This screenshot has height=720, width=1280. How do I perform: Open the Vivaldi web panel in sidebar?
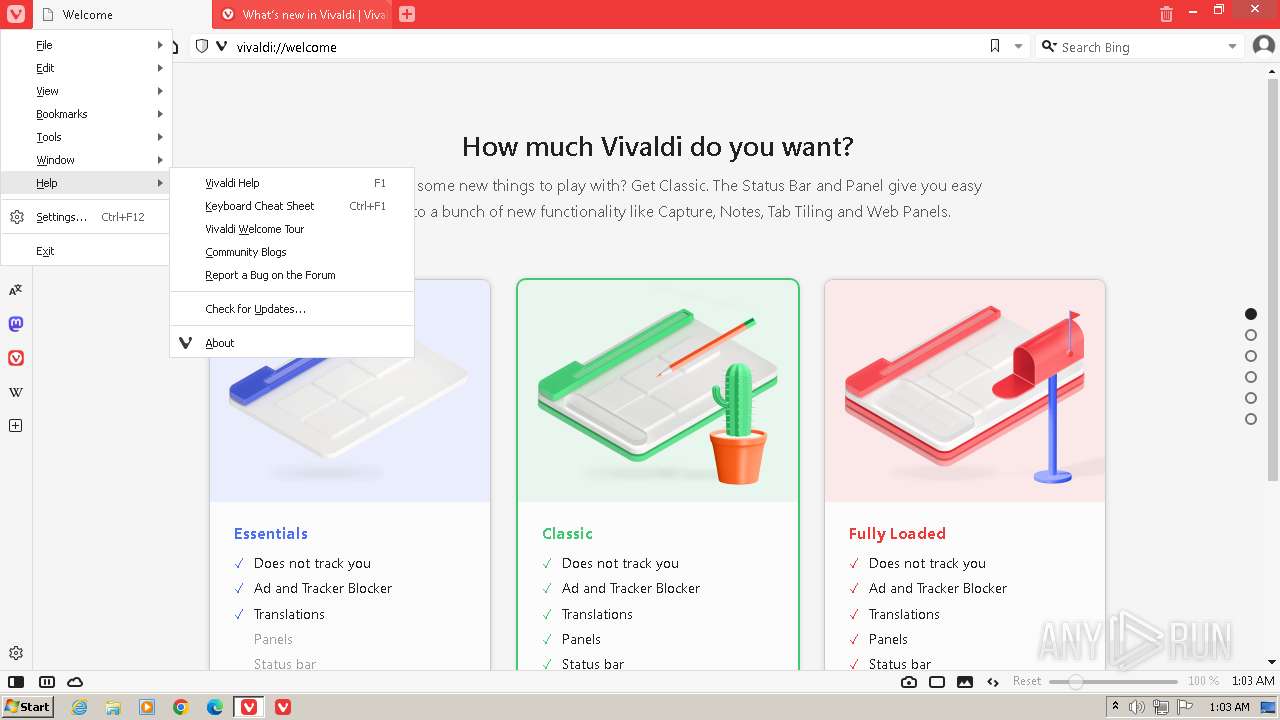pyautogui.click(x=16, y=358)
